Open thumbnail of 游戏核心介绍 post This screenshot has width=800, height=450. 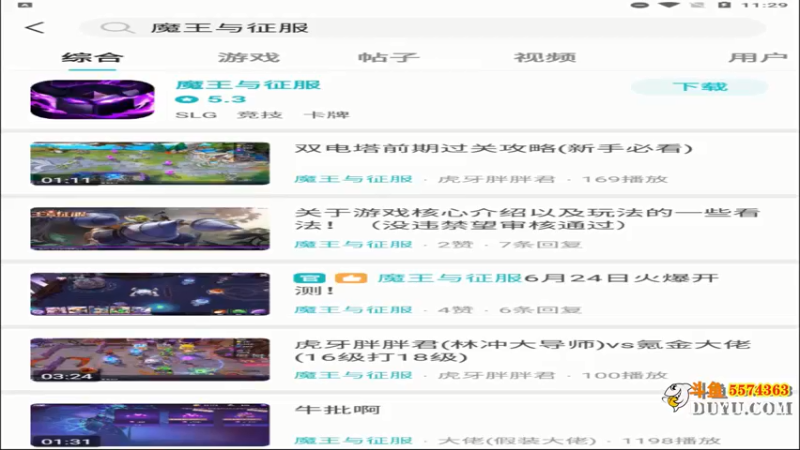(150, 229)
